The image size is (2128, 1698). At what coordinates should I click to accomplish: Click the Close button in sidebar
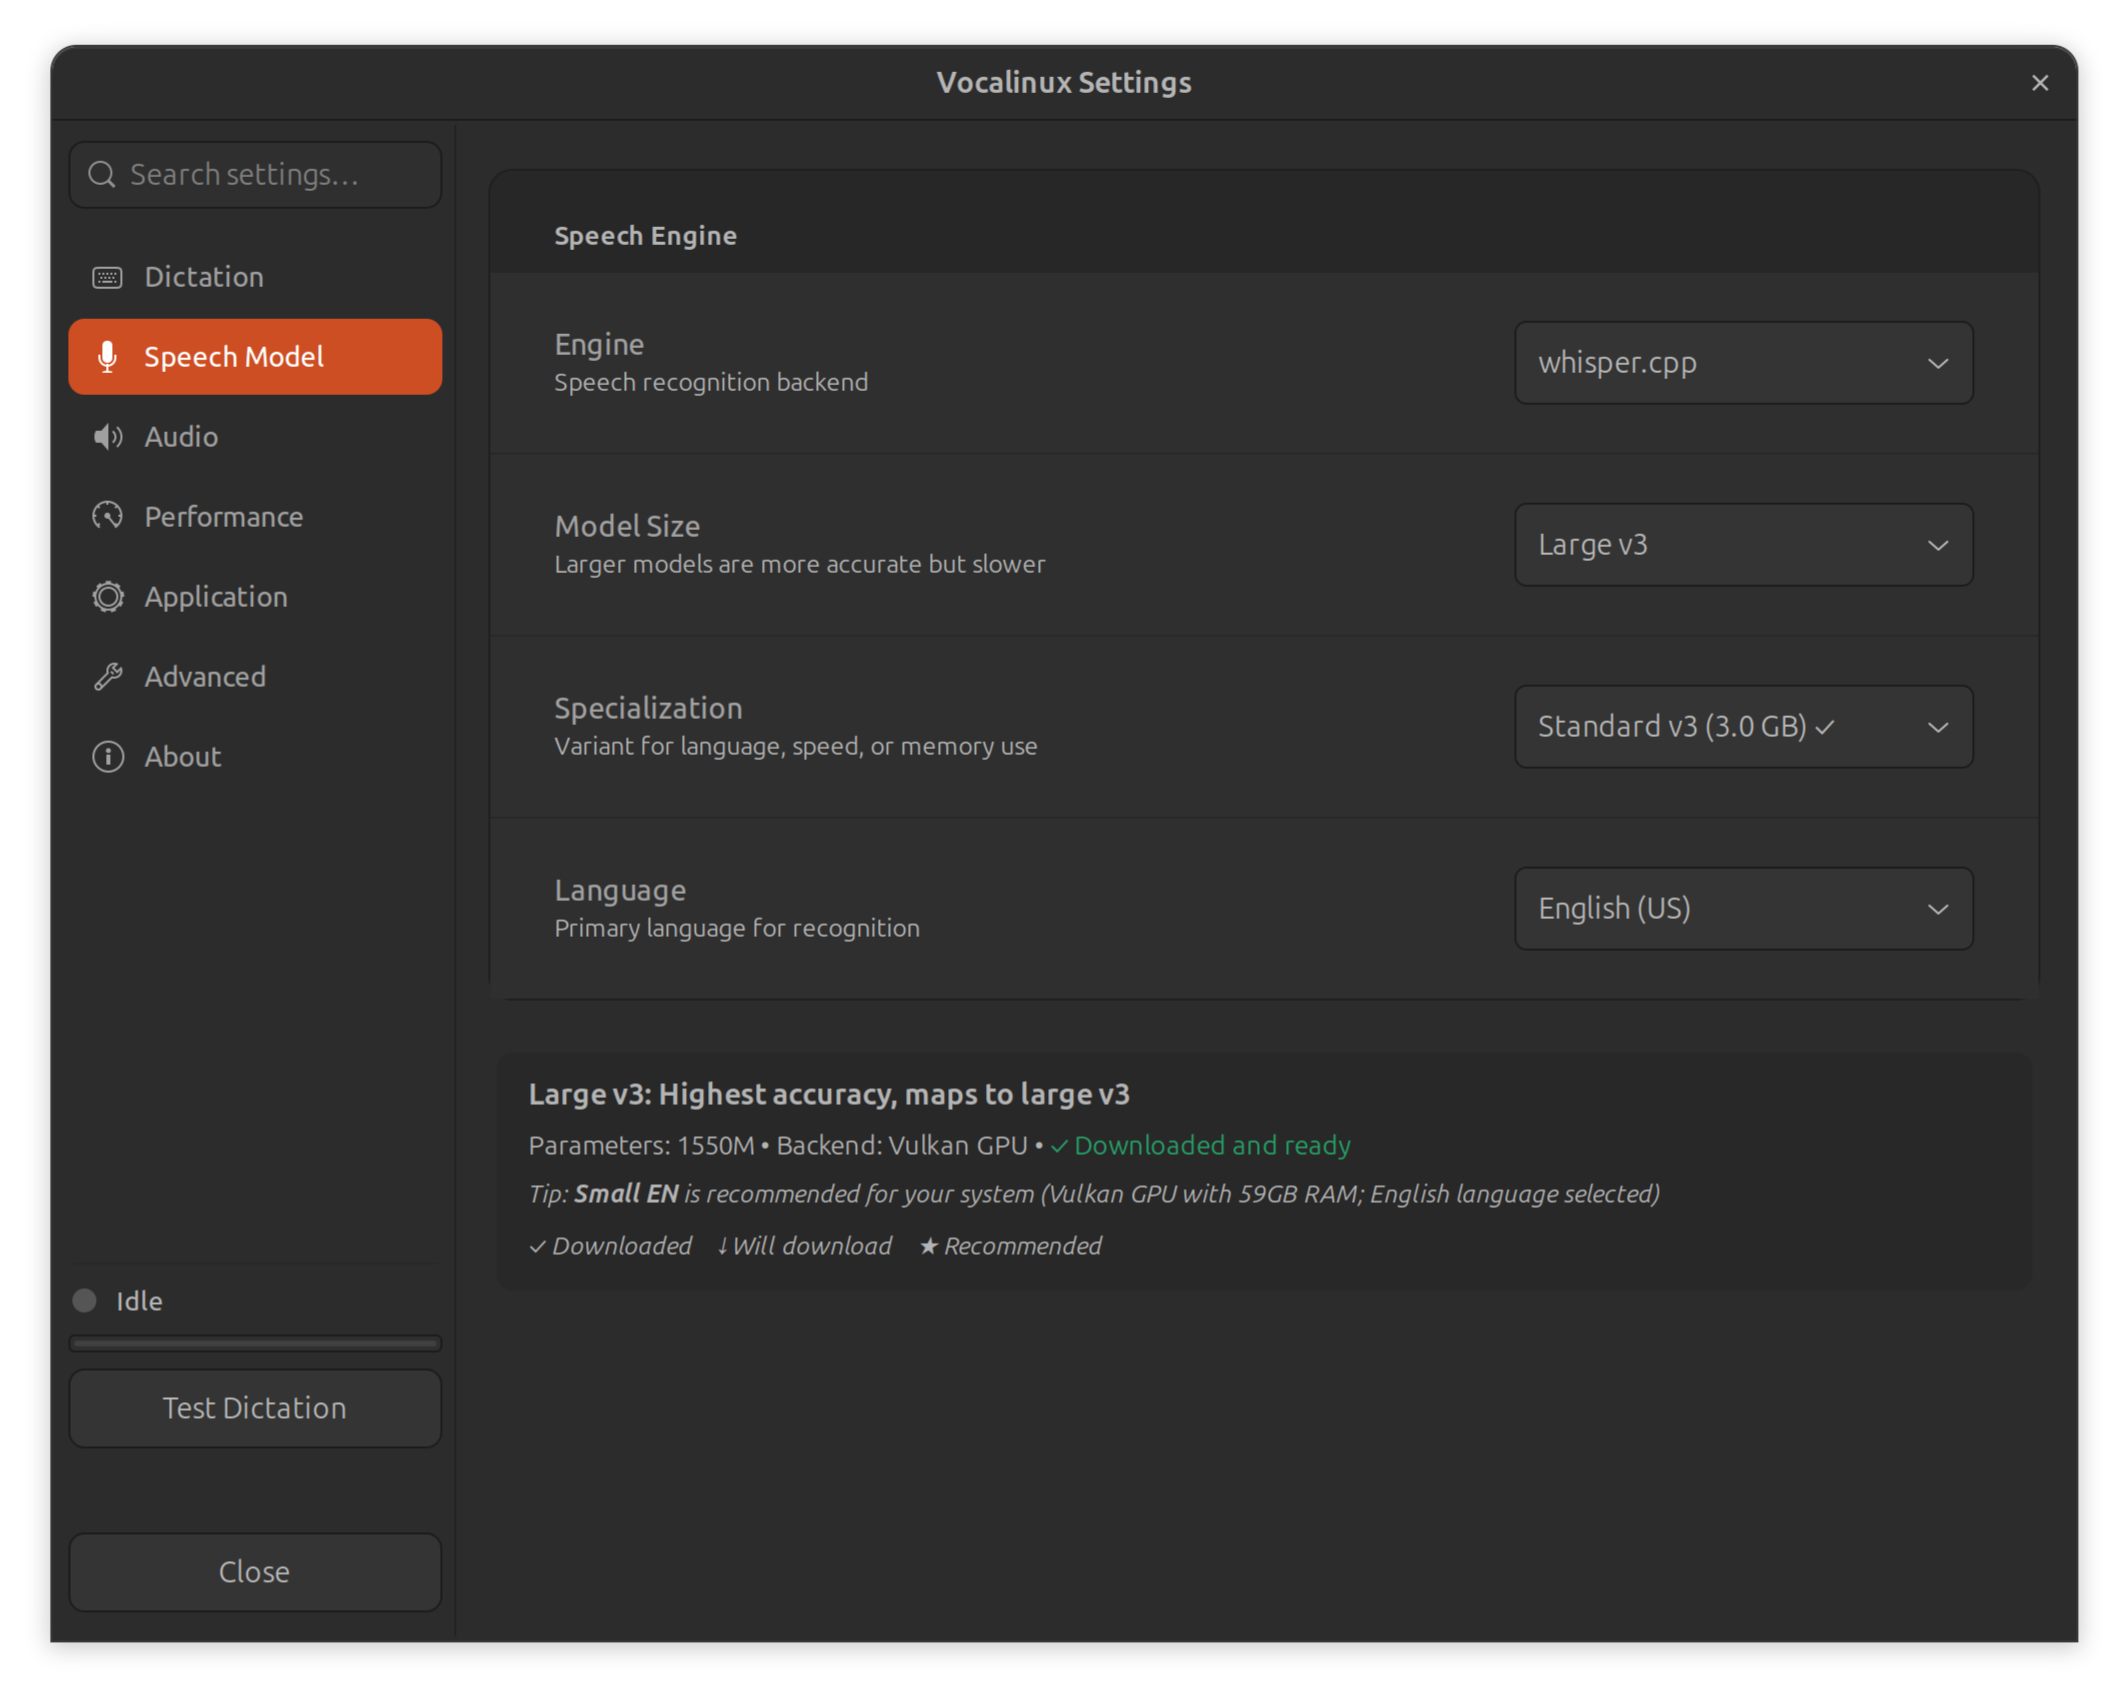pos(255,1572)
